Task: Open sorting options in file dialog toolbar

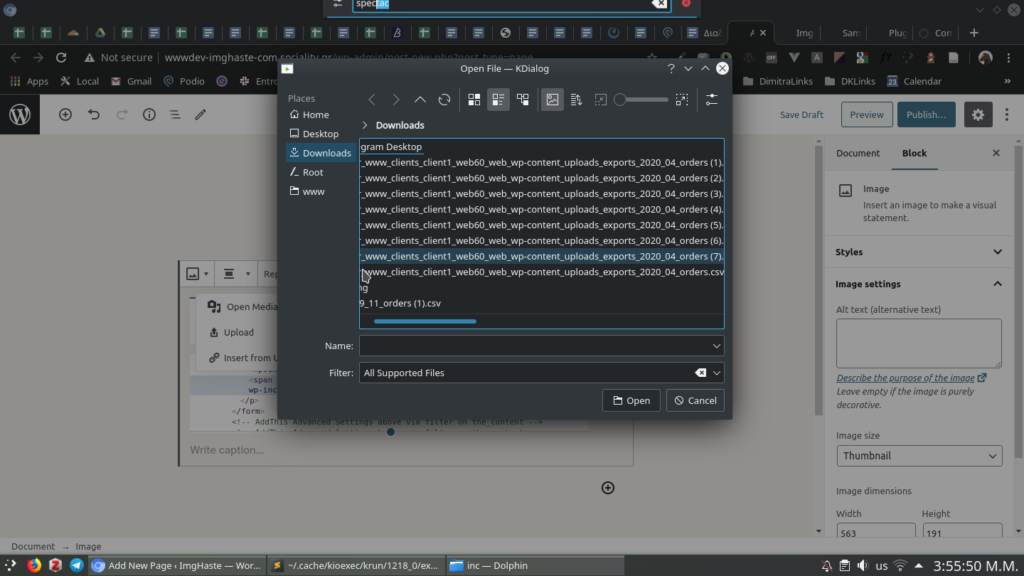Action: pyautogui.click(x=575, y=100)
